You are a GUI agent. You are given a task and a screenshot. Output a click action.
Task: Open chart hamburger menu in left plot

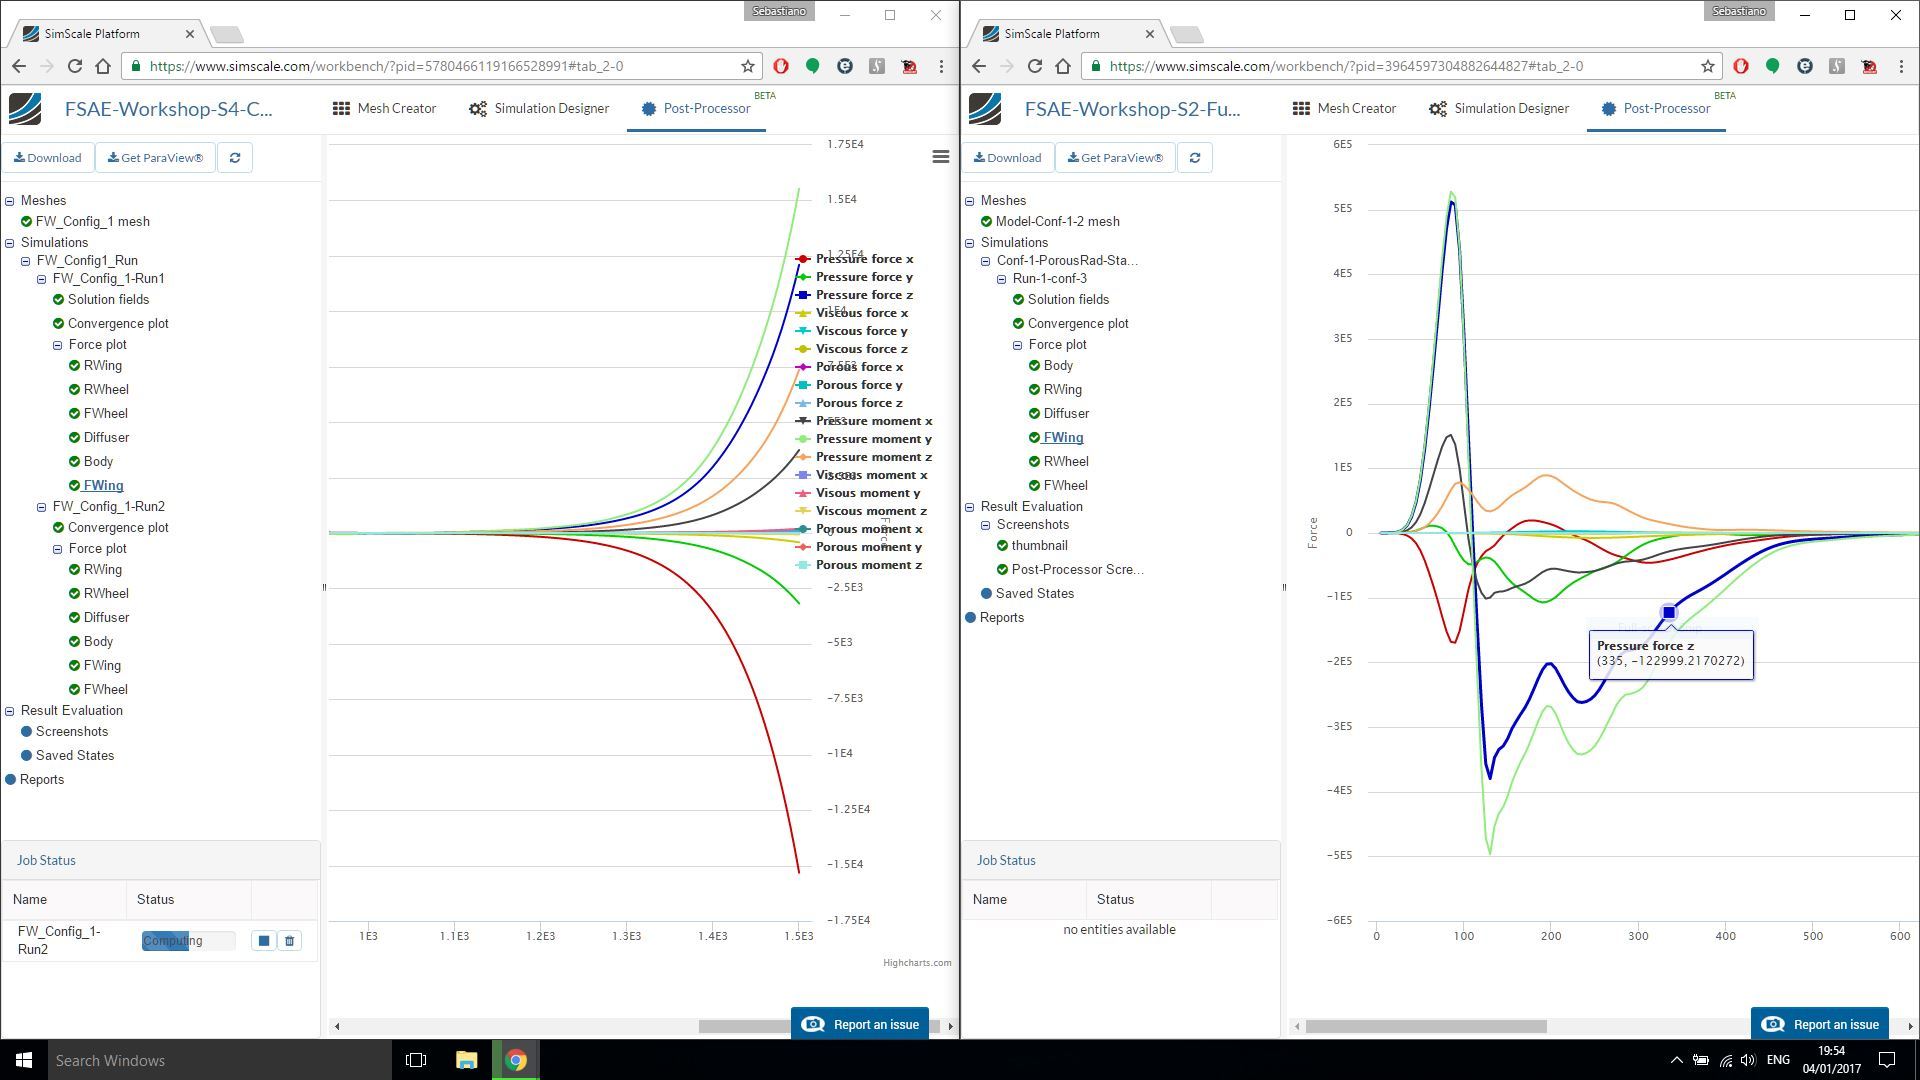940,157
